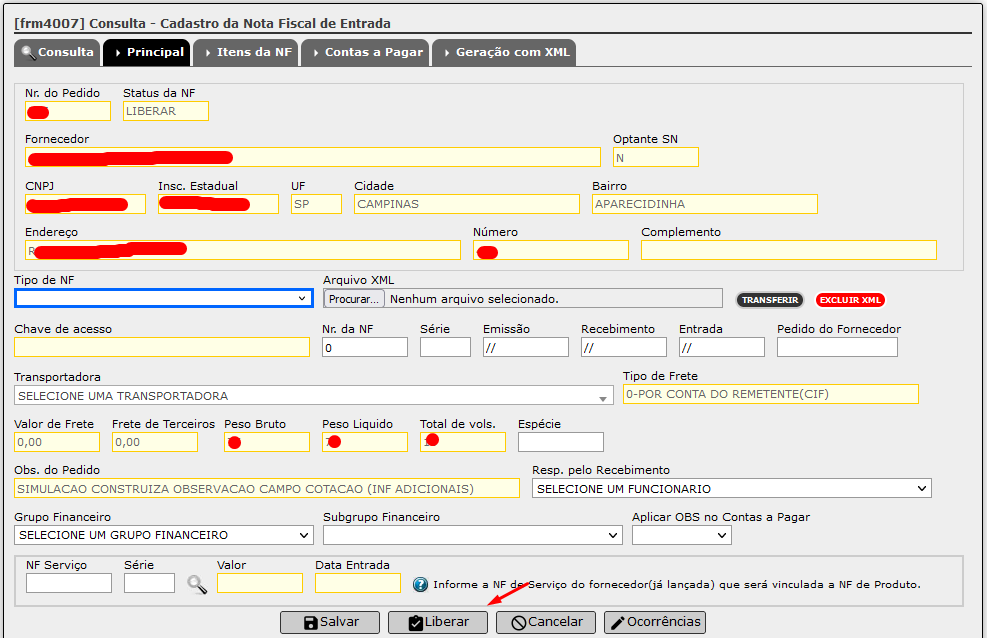Click the Cancelar button with prohibited icon
The image size is (987, 638).
click(546, 622)
